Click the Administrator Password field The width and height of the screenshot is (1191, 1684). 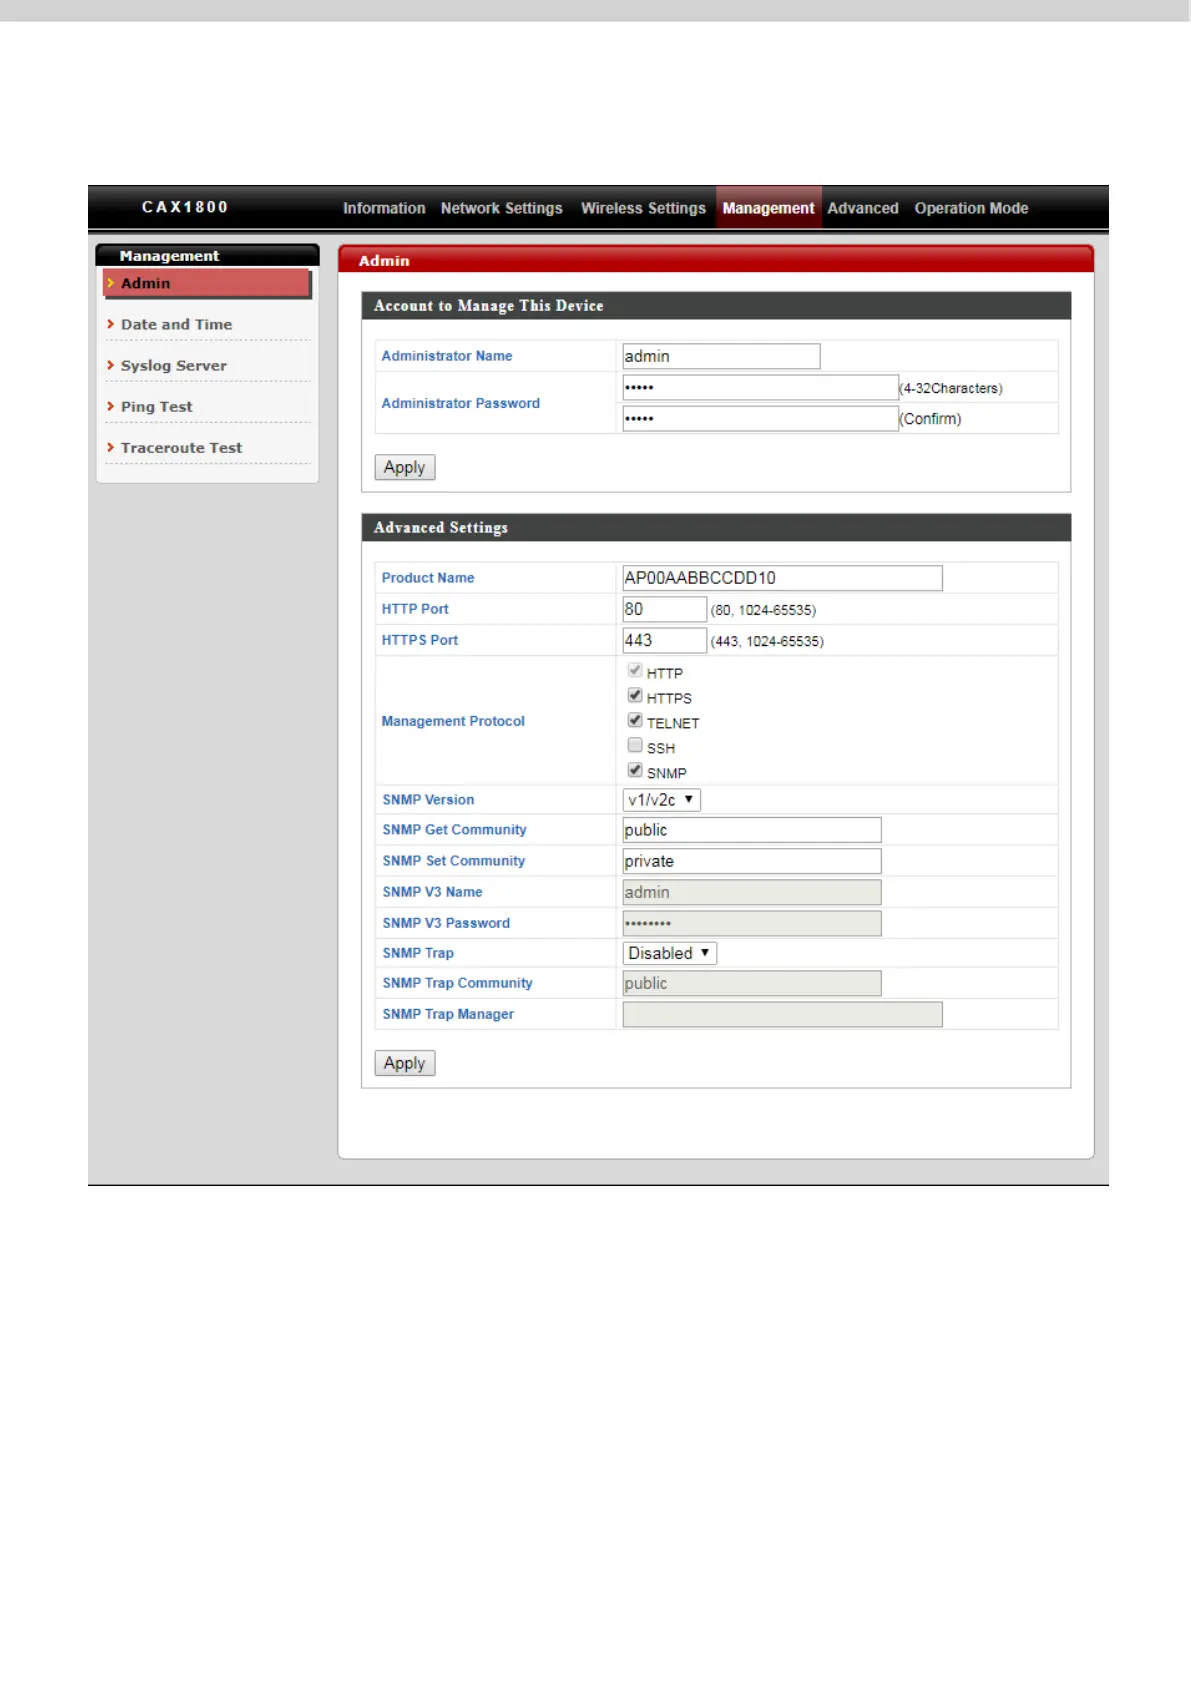760,387
